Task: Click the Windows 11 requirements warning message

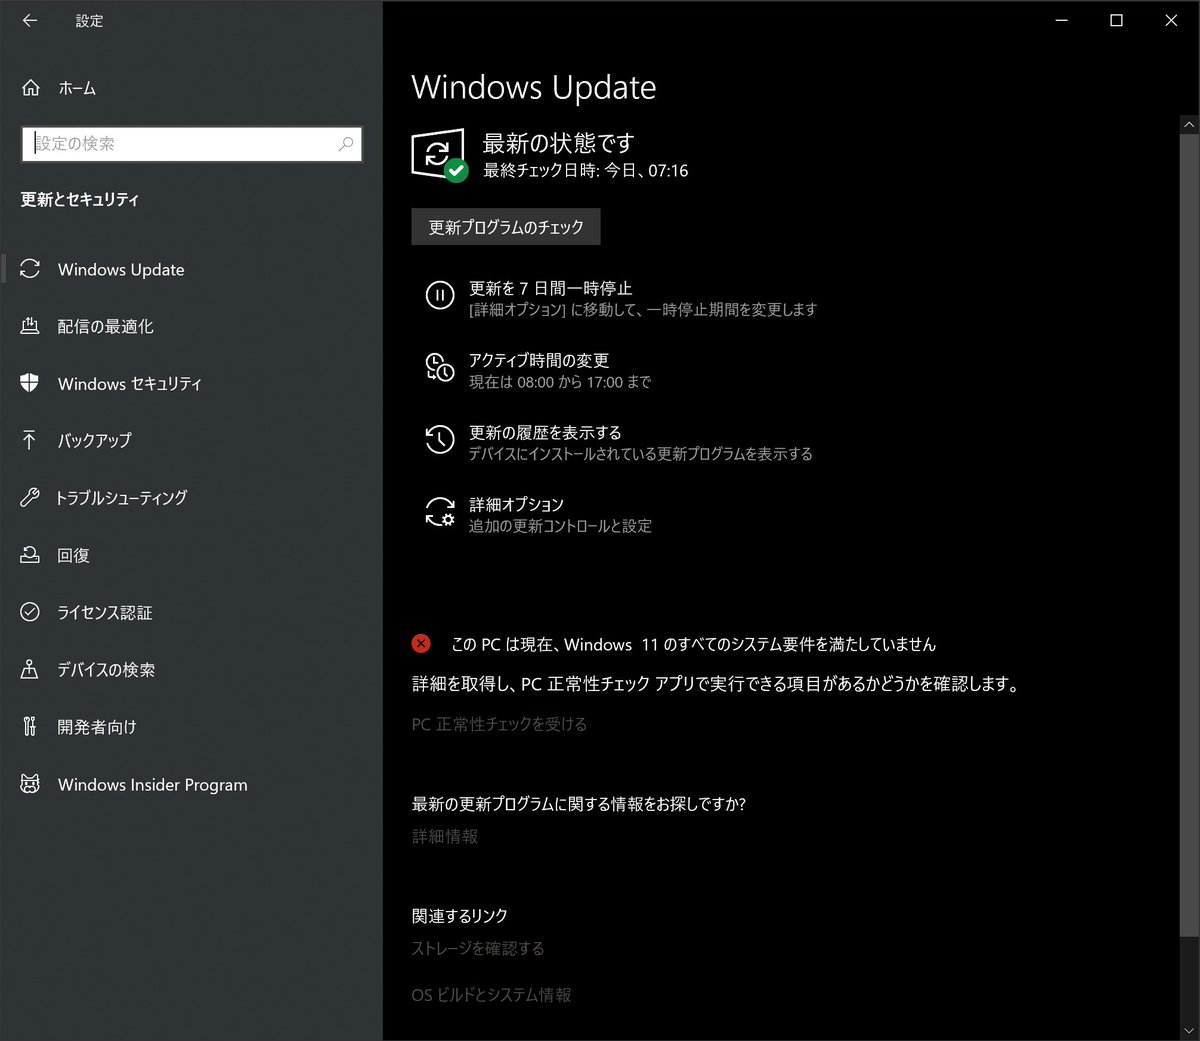Action: (693, 644)
